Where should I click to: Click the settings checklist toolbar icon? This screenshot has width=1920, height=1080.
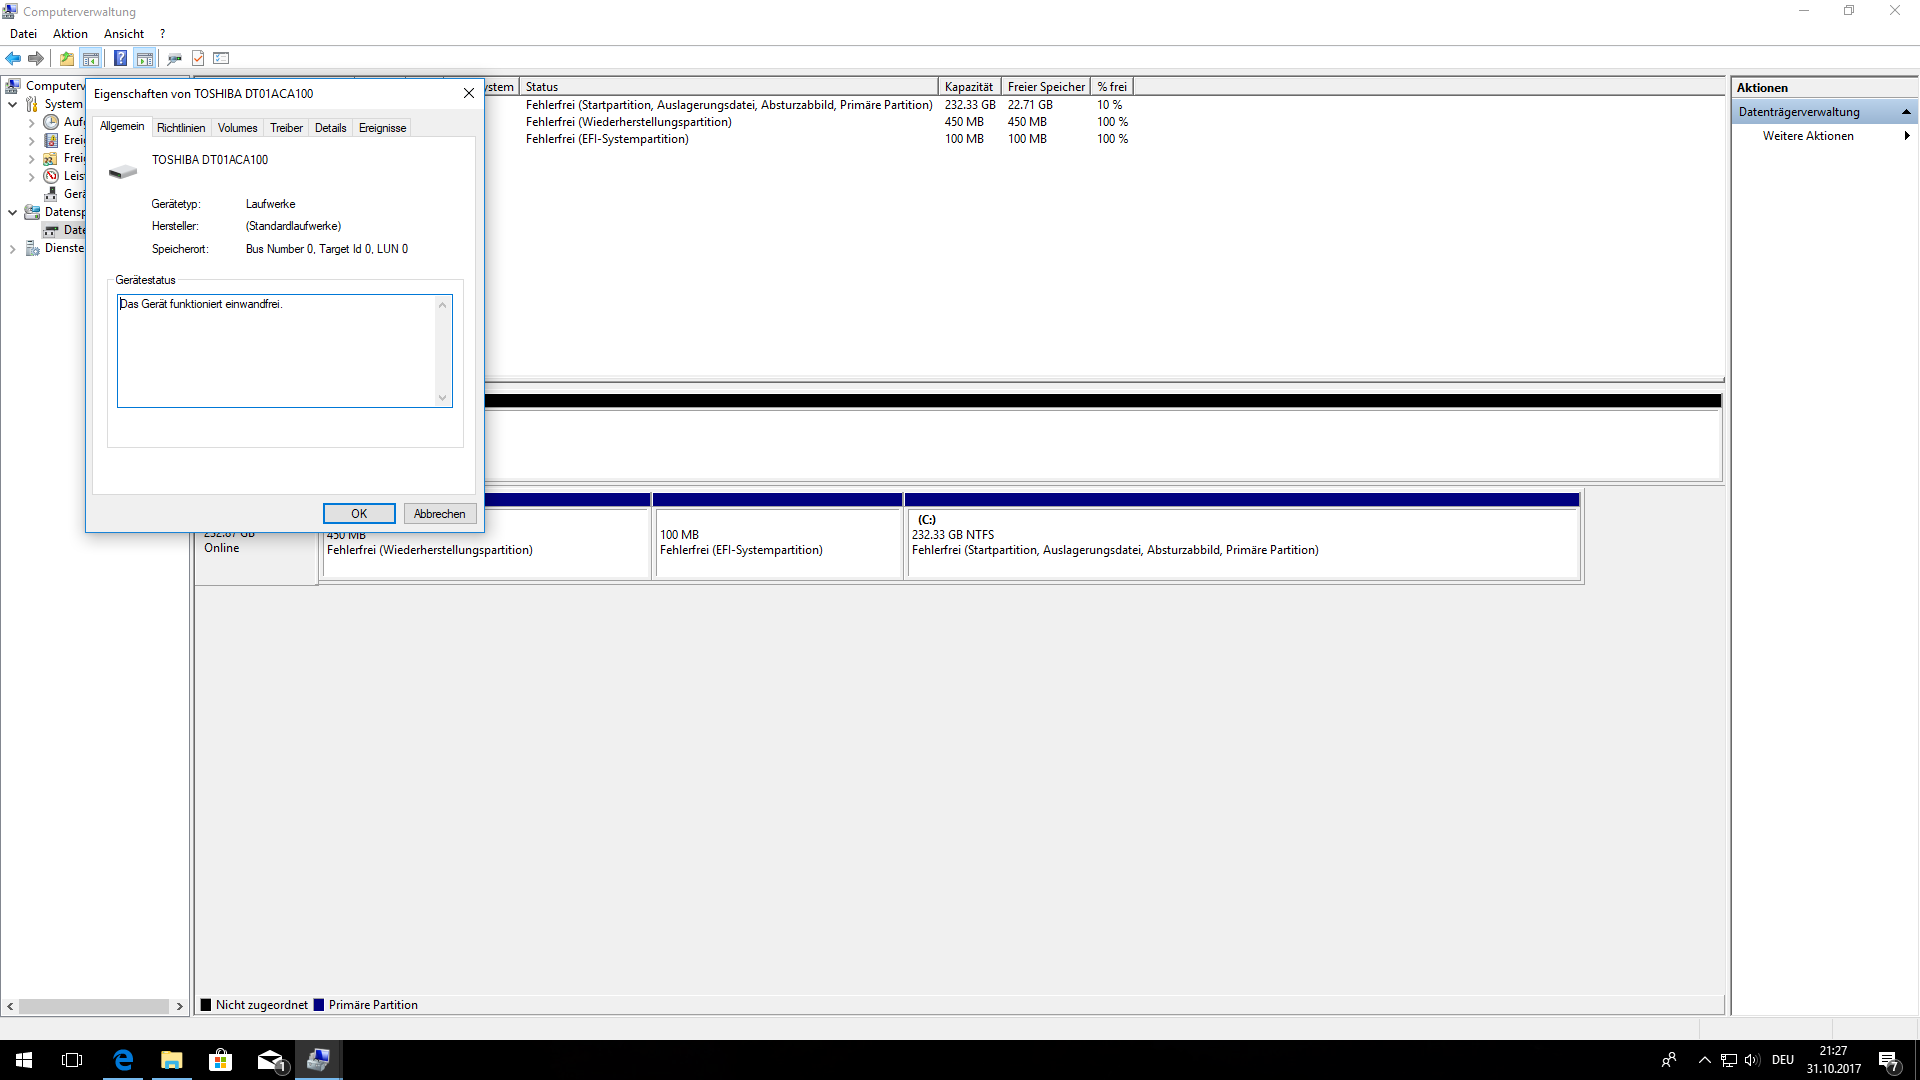coord(222,58)
